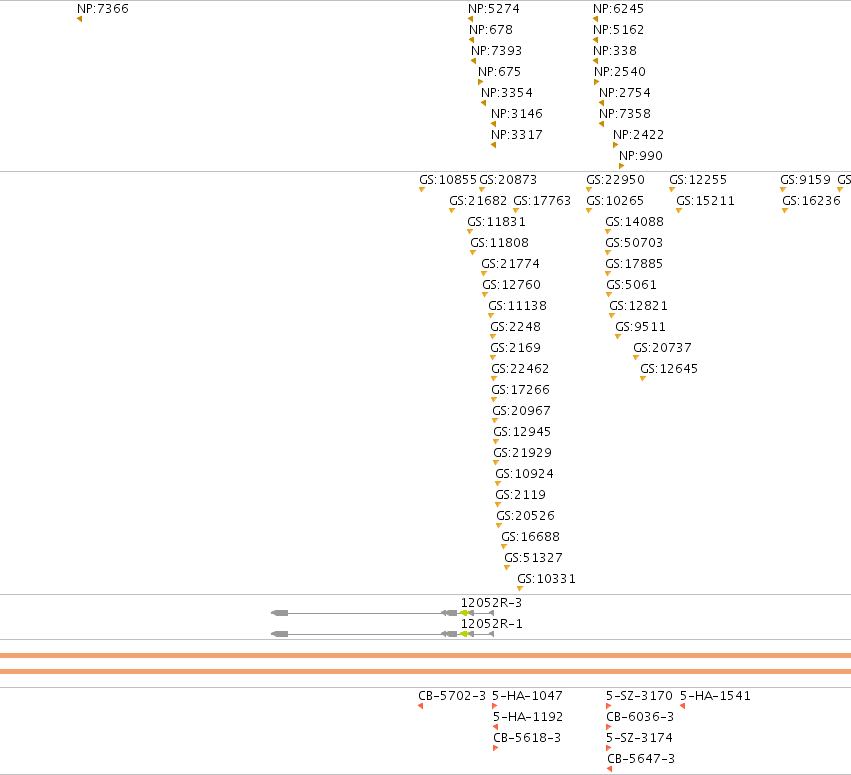Click the GS:16688 insertion label
This screenshot has height=775, width=851.
[530, 537]
